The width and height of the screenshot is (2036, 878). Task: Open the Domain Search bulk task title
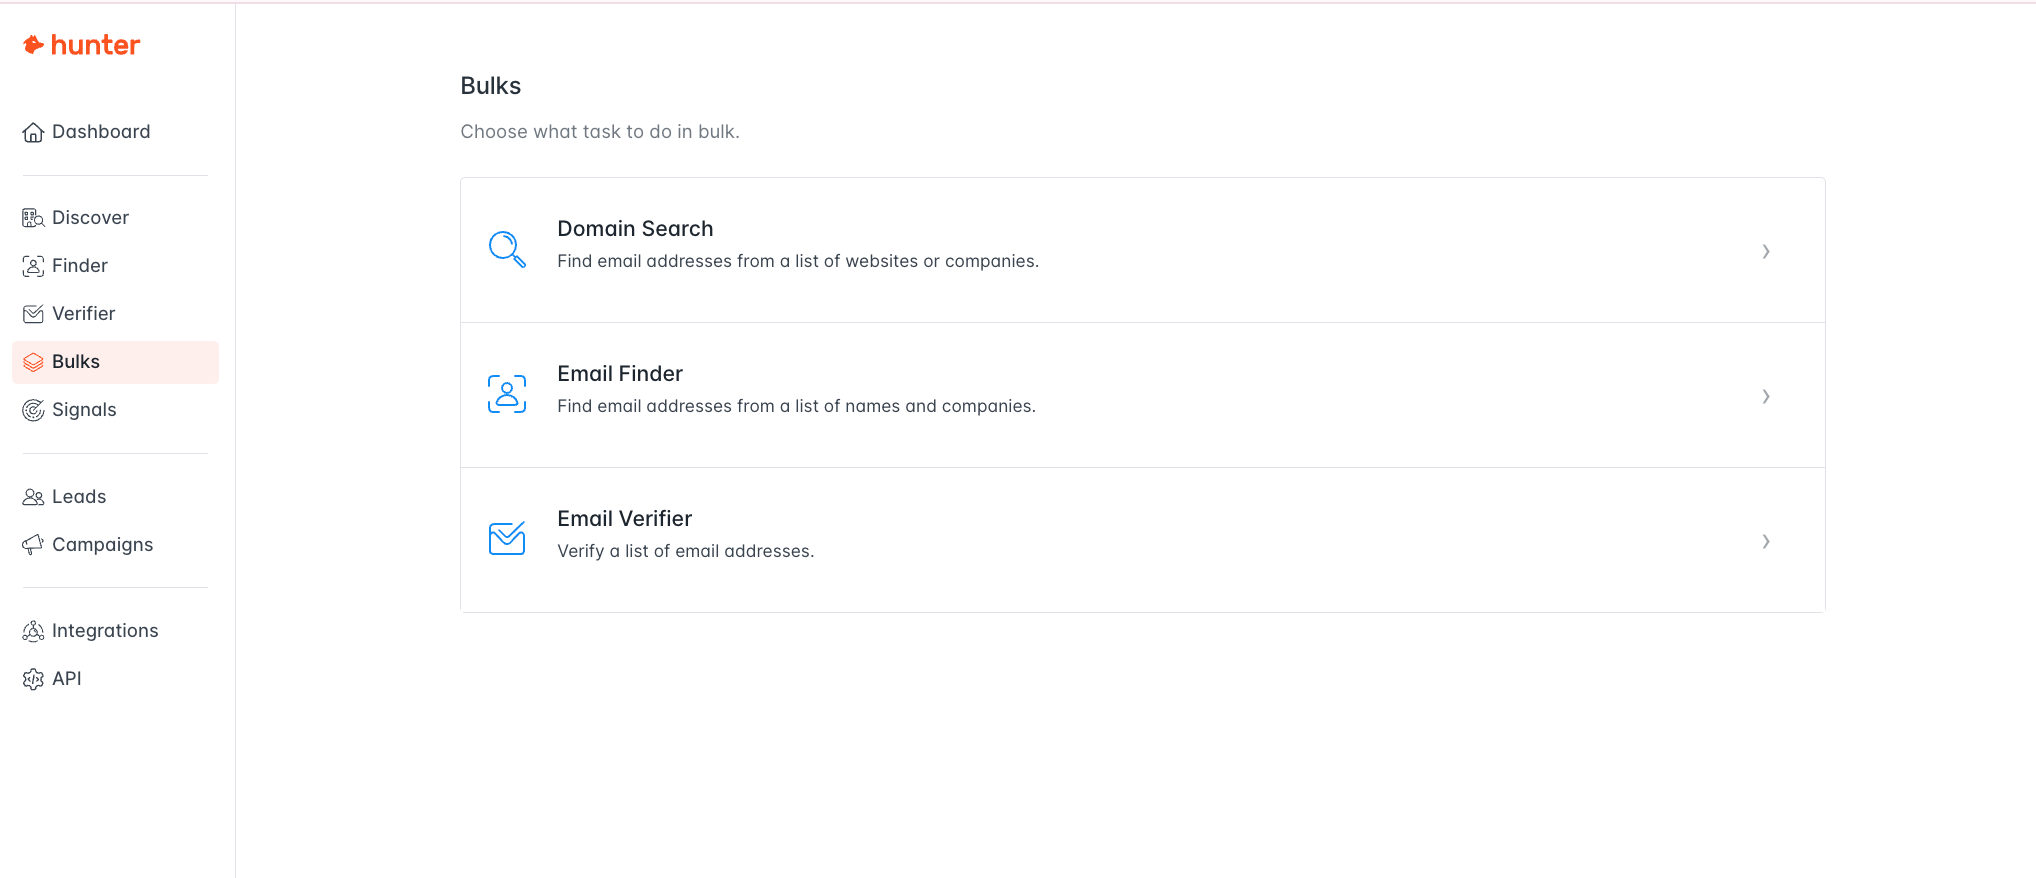[635, 229]
